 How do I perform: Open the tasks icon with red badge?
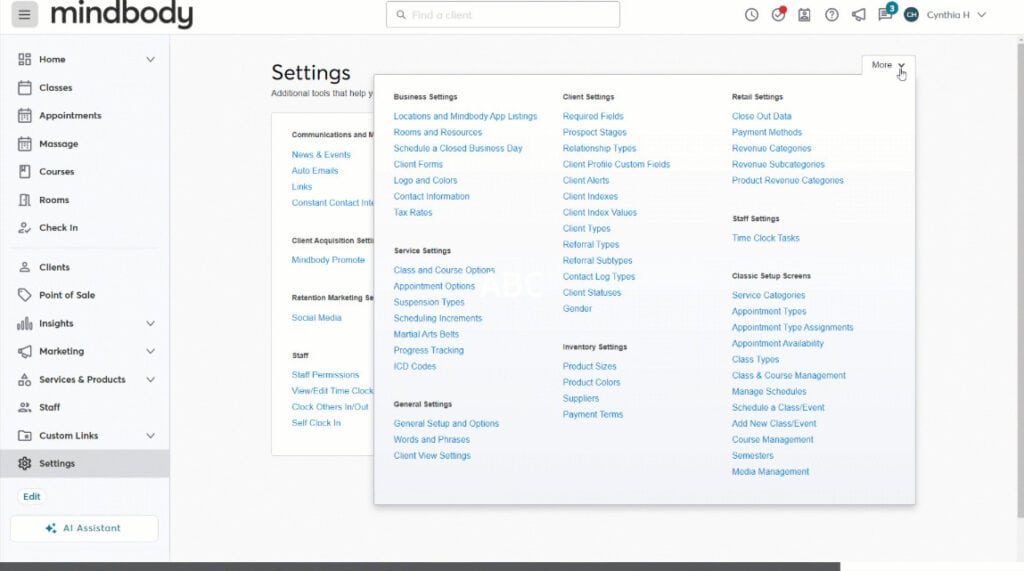pyautogui.click(x=778, y=14)
